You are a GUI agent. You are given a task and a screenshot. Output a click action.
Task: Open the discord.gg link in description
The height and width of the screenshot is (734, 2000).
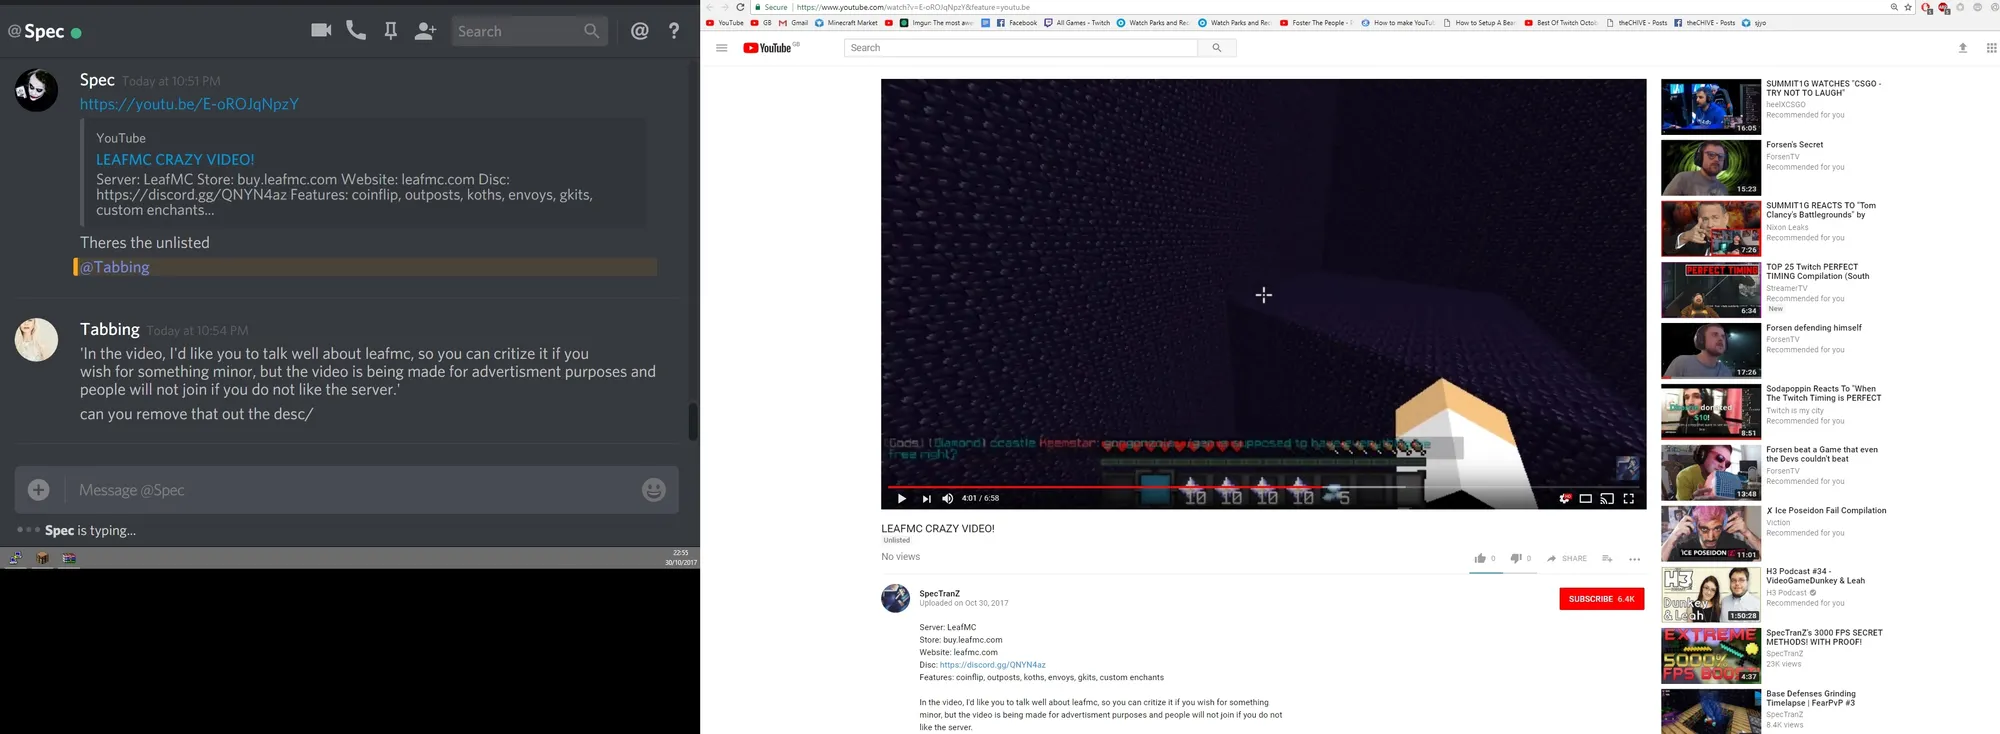click(x=992, y=665)
